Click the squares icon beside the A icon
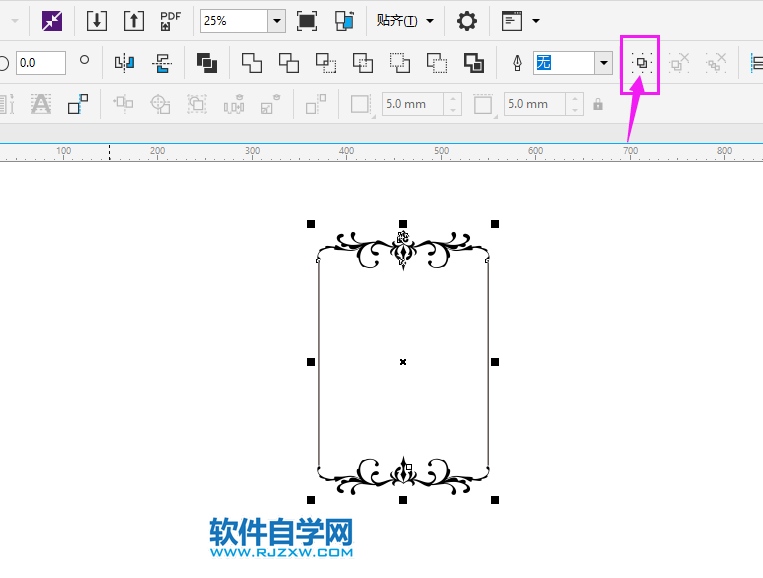 point(78,104)
